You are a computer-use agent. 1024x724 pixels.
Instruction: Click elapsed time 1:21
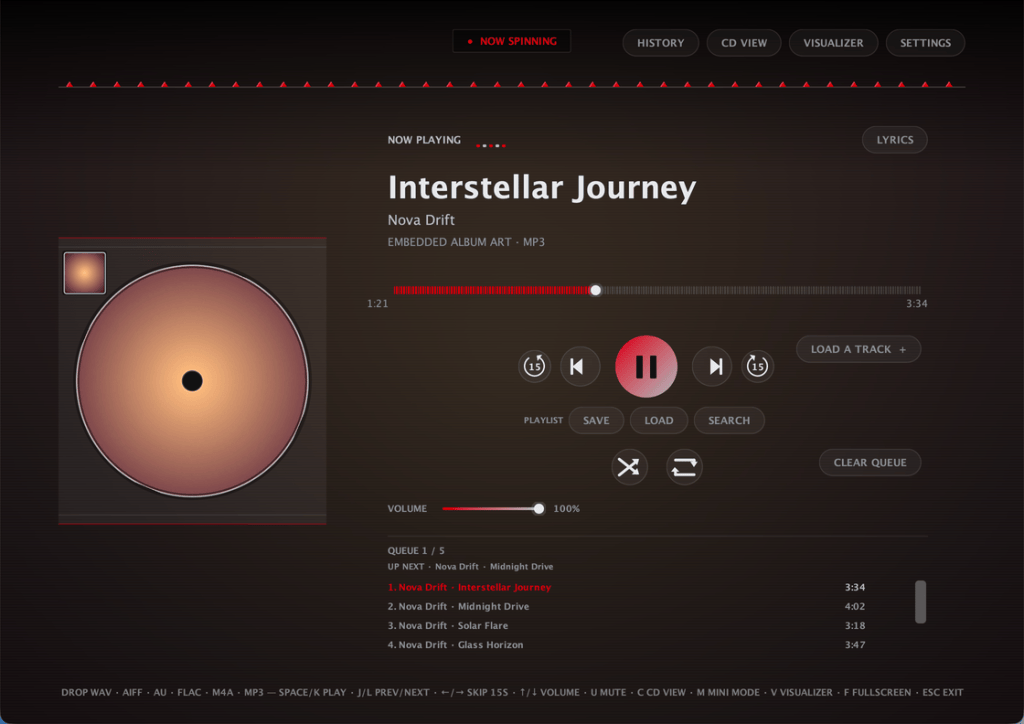(x=377, y=304)
